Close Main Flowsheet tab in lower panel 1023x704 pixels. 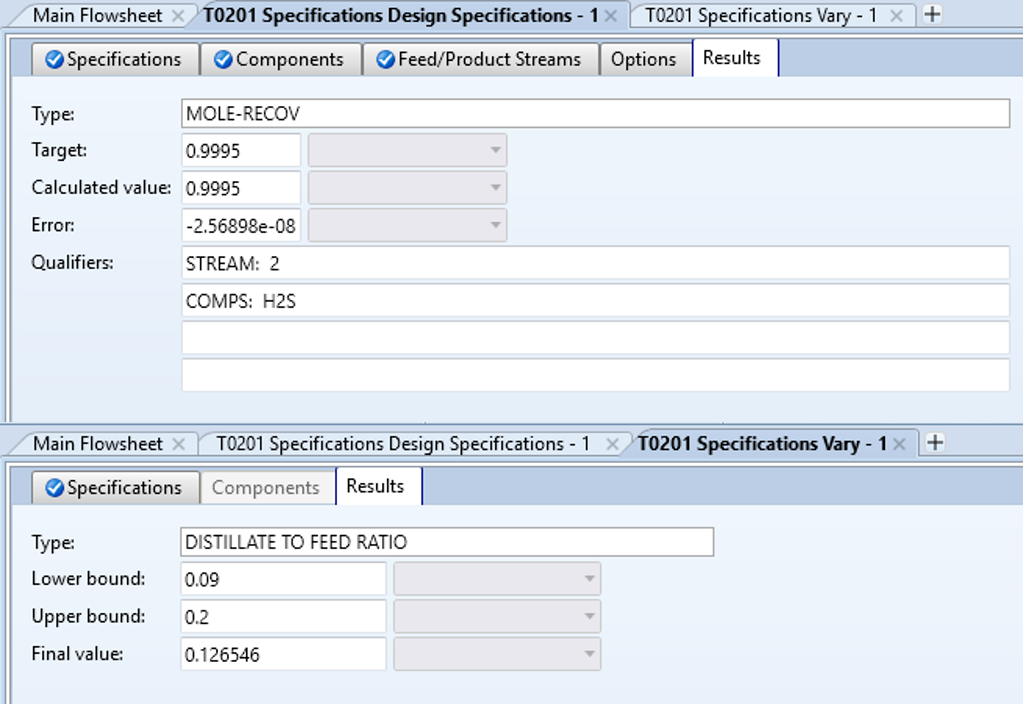(178, 444)
